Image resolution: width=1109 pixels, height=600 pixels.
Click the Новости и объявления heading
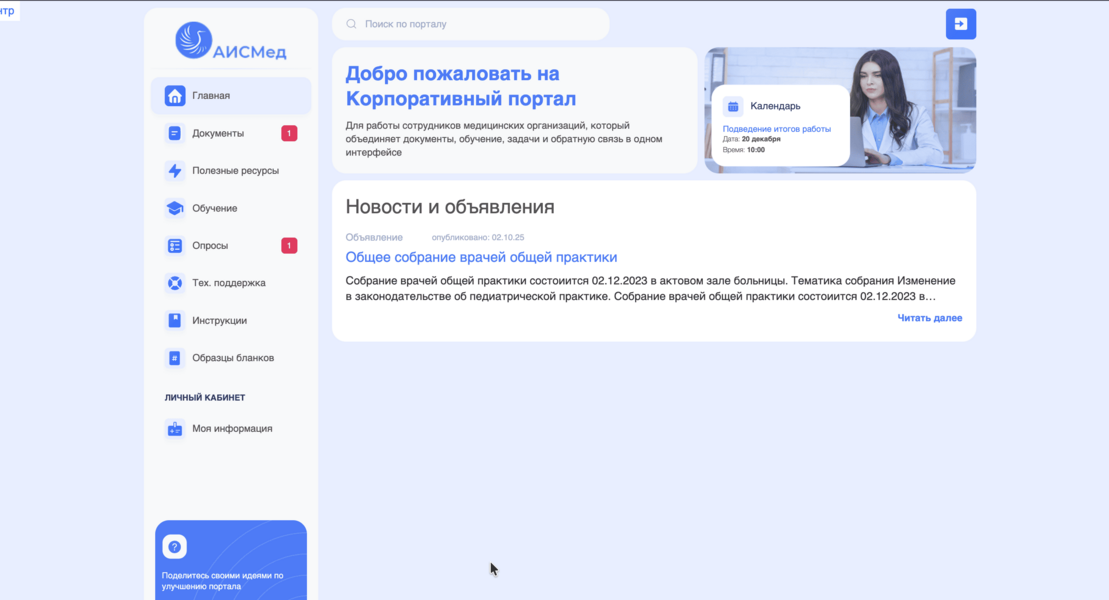pyautogui.click(x=450, y=207)
